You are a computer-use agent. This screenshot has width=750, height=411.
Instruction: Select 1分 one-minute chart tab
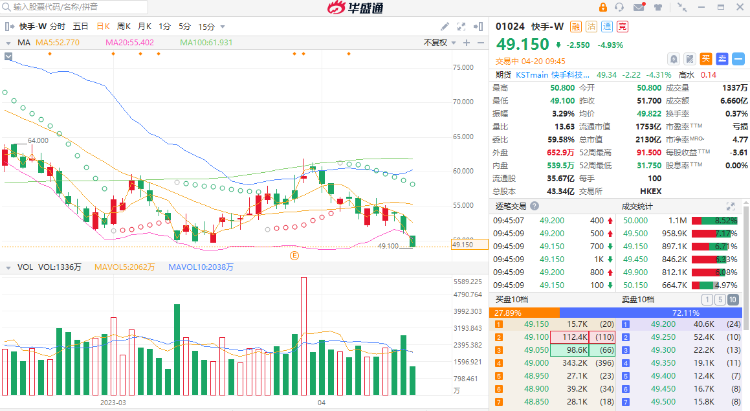165,26
